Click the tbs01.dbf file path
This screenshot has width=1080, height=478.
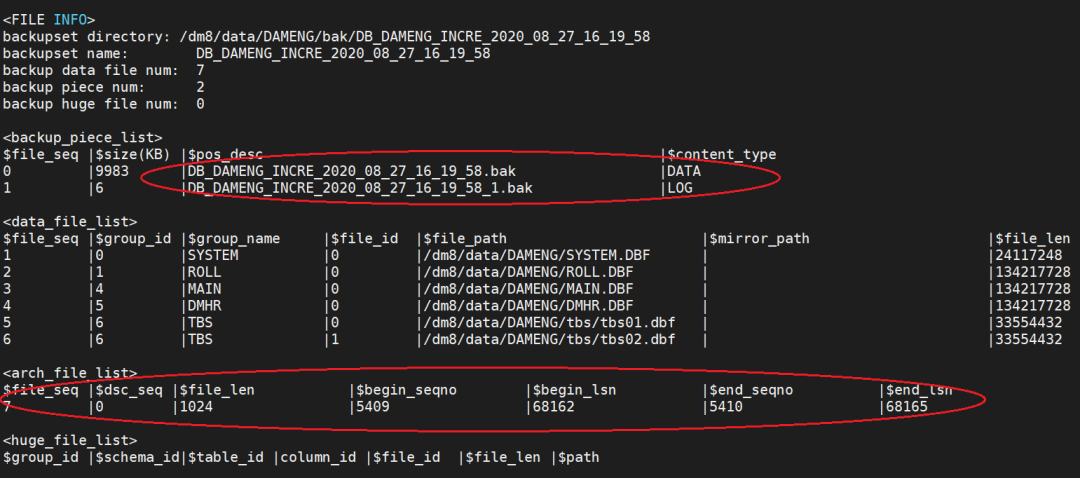(547, 323)
